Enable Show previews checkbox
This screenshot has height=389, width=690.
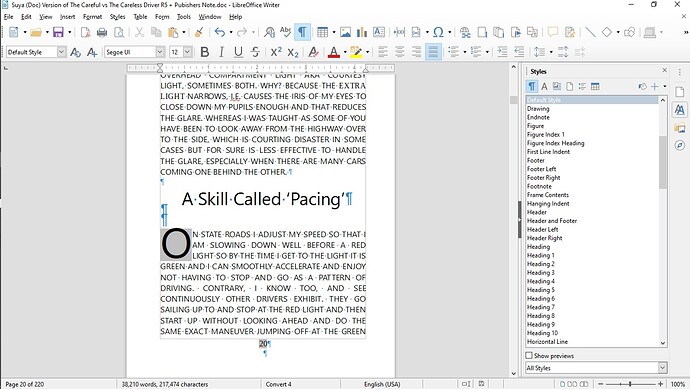pyautogui.click(x=529, y=355)
